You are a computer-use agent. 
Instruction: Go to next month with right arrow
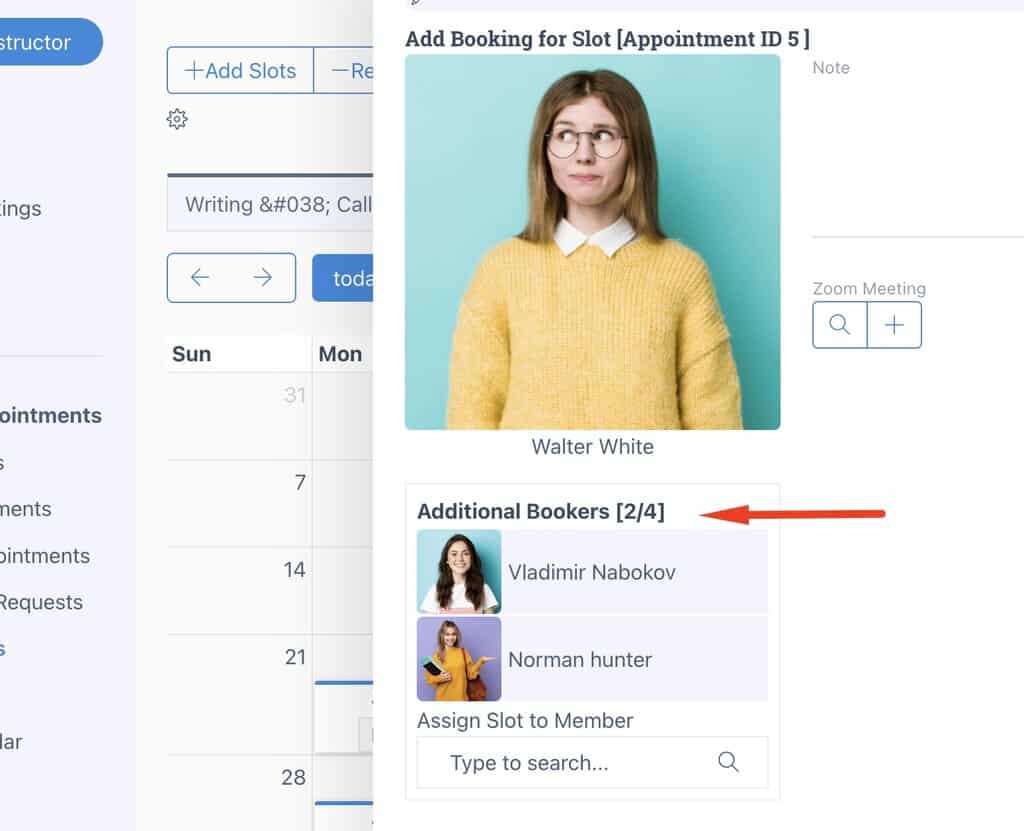pyautogui.click(x=263, y=278)
